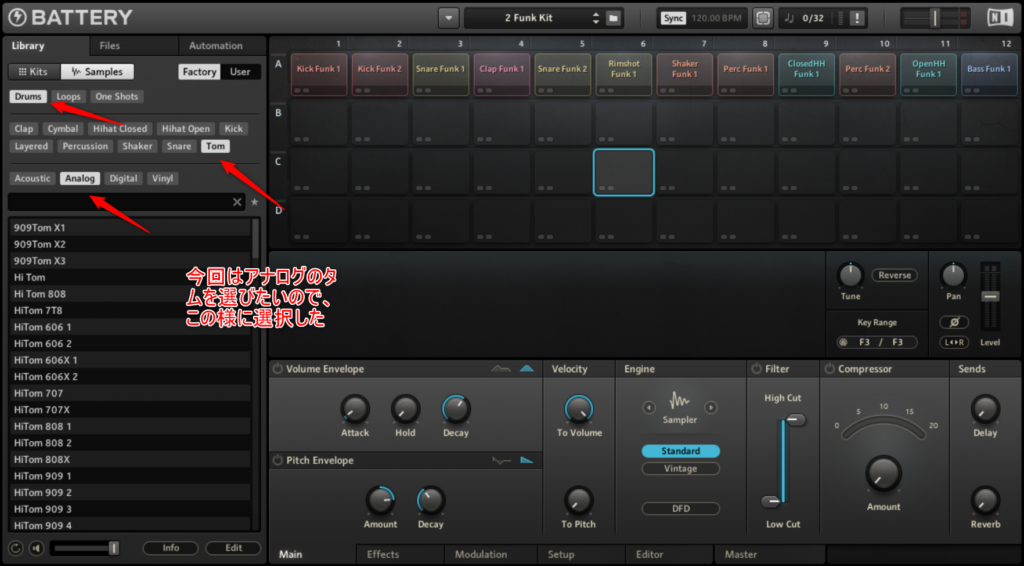The image size is (1024, 566).
Task: Toggle the sample preview speaker icon
Action: click(37, 548)
